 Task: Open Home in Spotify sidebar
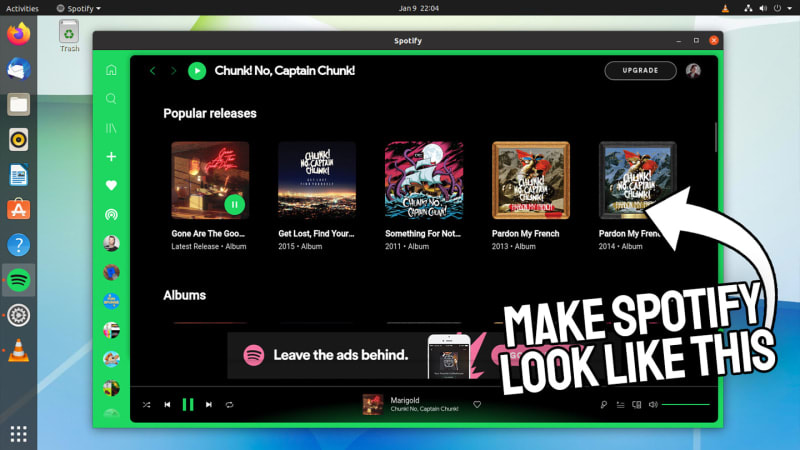[111, 70]
